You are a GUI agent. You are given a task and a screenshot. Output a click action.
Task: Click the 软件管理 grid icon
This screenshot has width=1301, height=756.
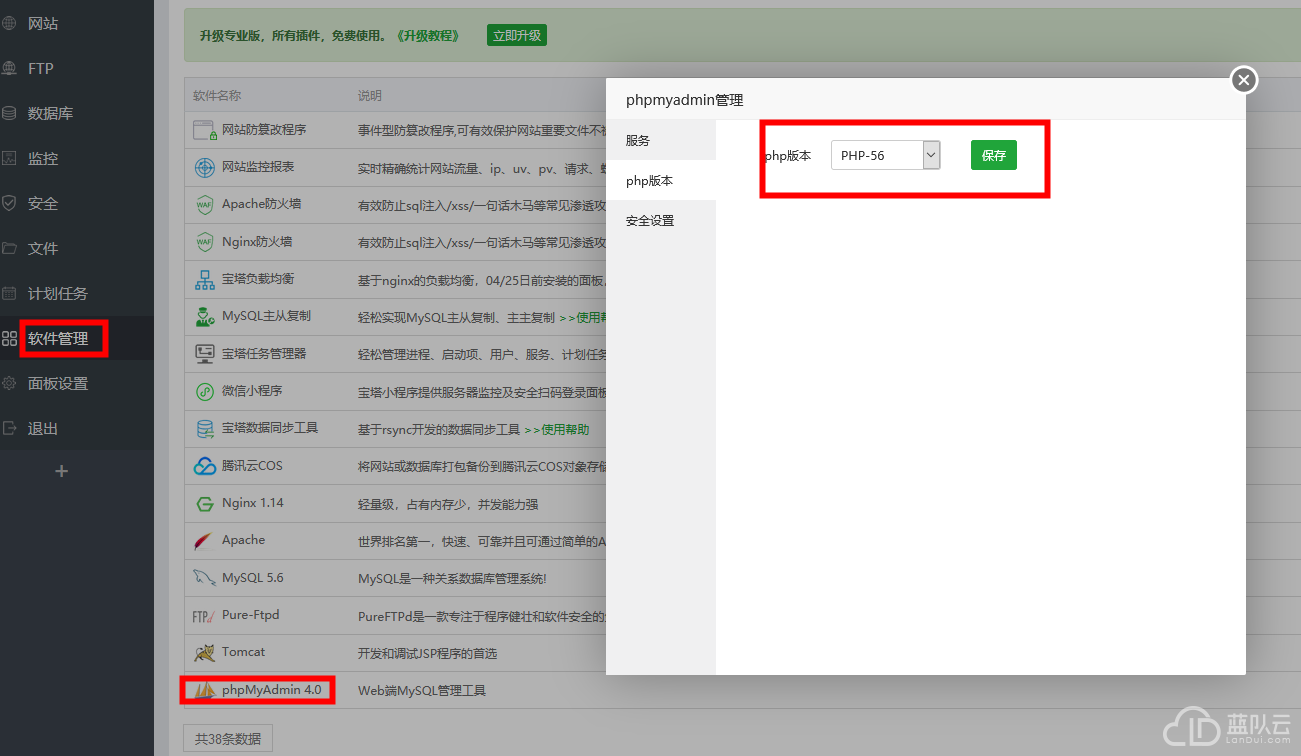tap(9, 338)
